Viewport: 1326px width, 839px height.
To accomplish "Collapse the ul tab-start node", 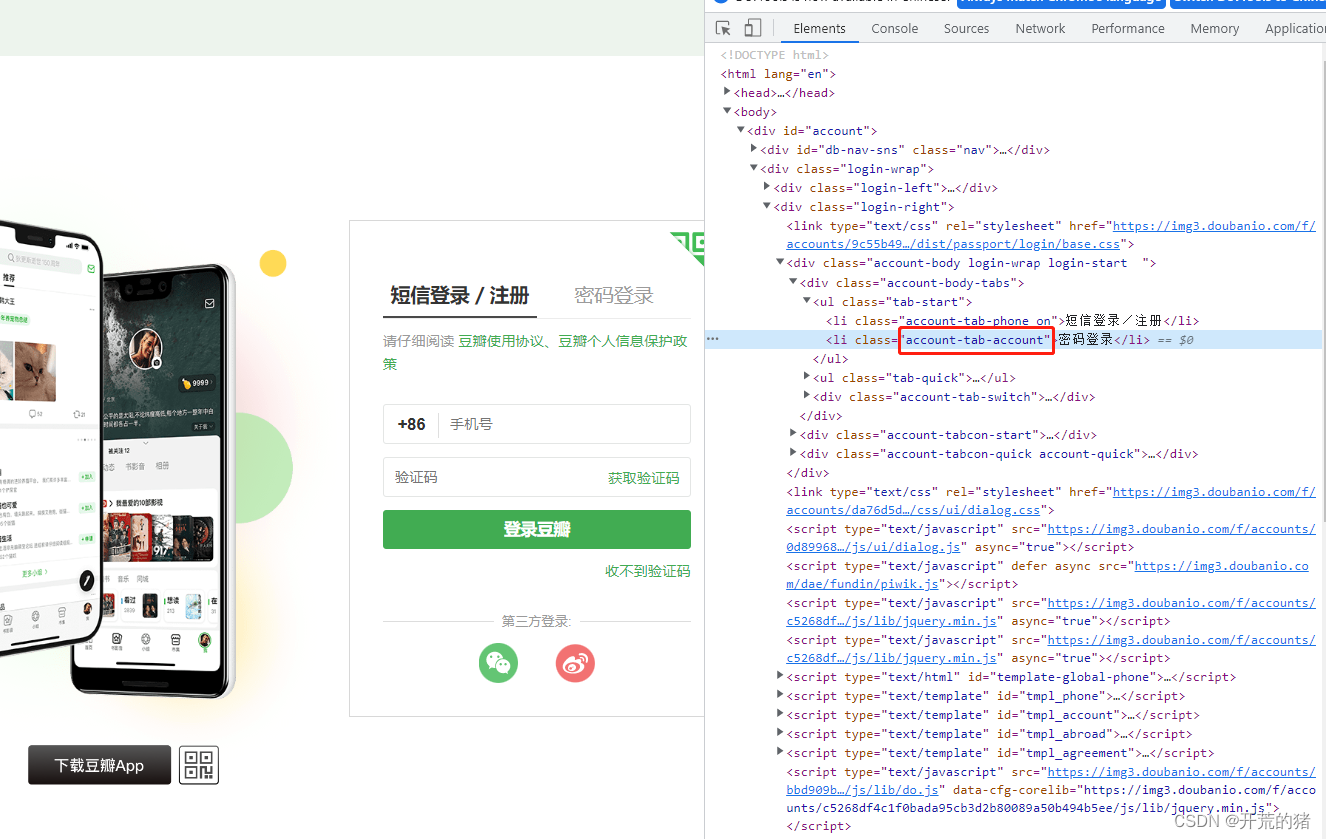I will coord(806,302).
